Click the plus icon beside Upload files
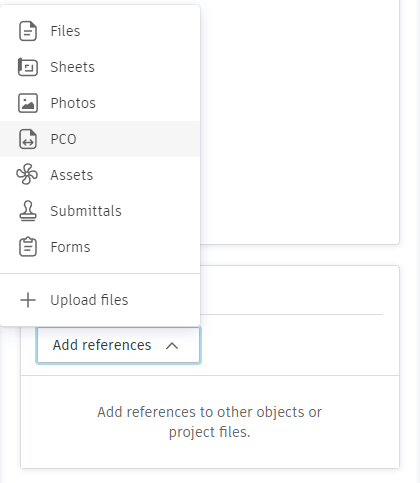Viewport: 420px width, 483px height. coord(28,300)
